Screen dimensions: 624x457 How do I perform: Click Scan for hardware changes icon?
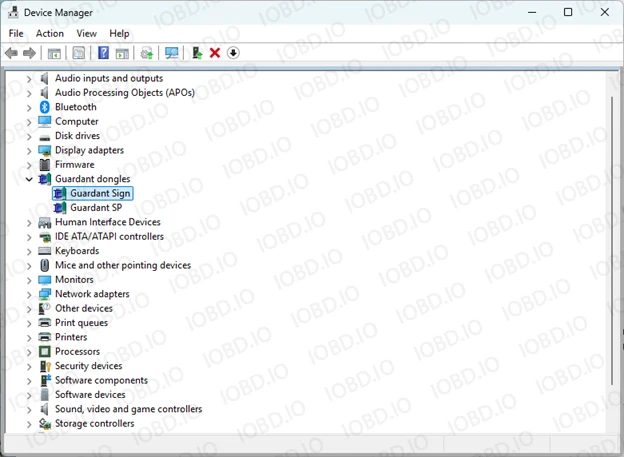172,53
